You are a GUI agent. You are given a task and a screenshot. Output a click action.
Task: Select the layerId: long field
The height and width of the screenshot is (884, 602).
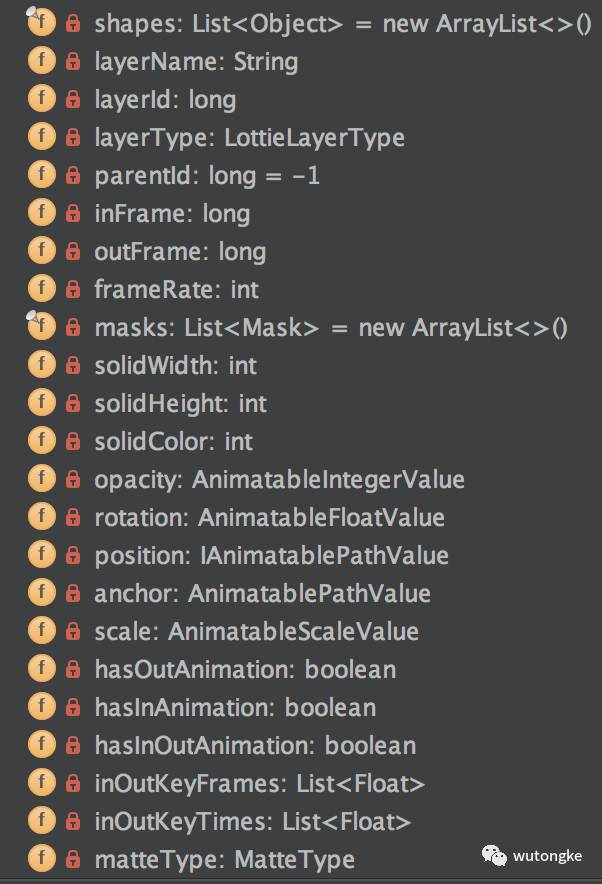165,99
